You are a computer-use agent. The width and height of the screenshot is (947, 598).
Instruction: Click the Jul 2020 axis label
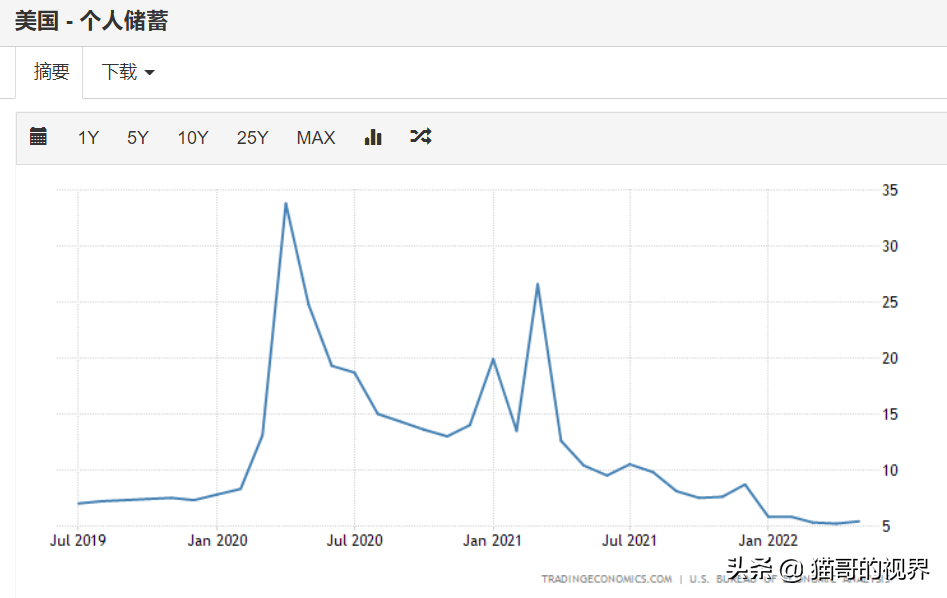(355, 540)
